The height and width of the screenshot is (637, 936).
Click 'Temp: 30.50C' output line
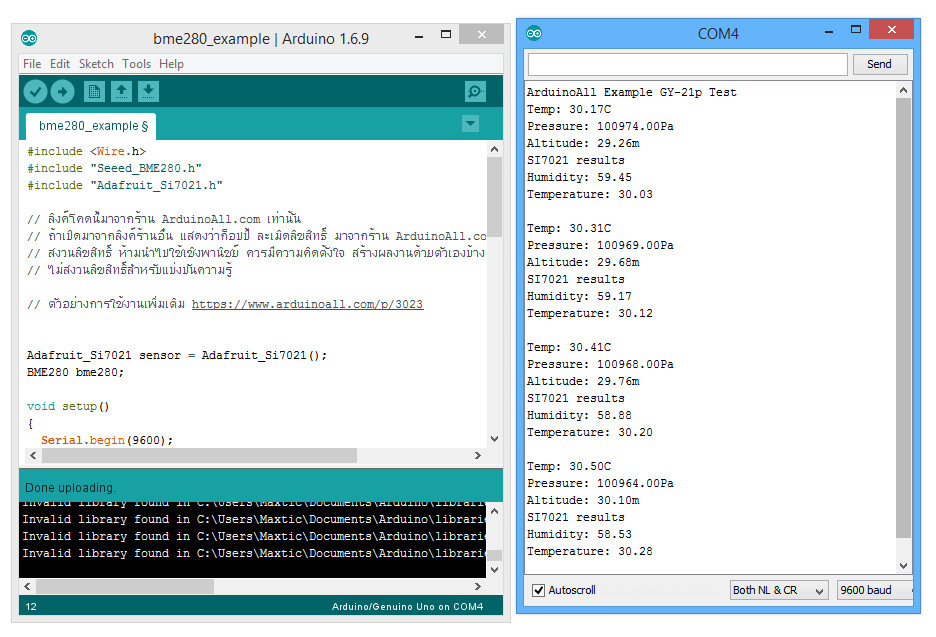pyautogui.click(x=569, y=466)
